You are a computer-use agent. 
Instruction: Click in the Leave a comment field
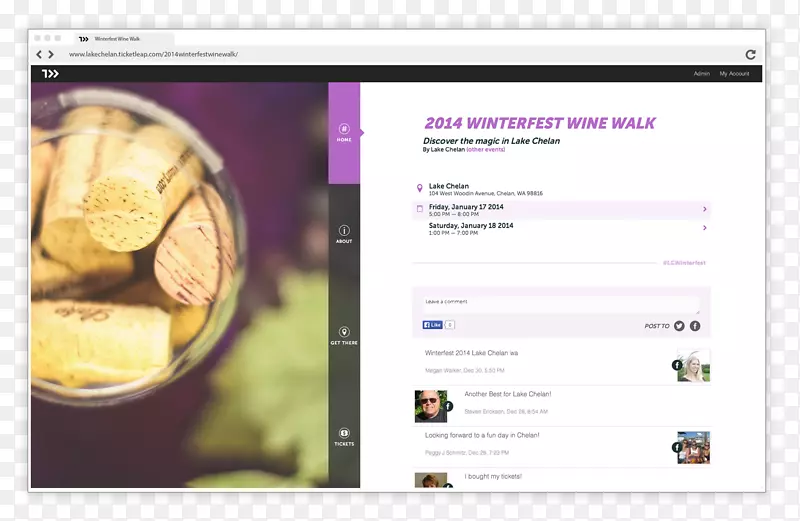pos(560,302)
